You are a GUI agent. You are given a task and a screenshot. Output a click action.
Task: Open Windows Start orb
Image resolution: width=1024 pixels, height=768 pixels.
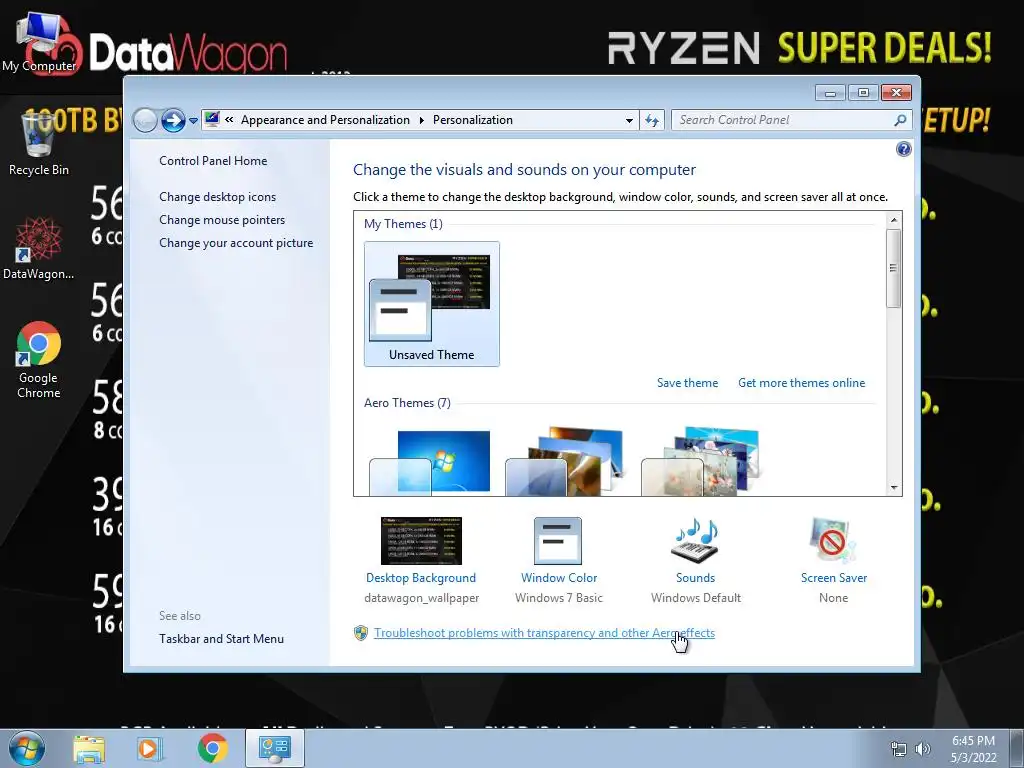pyautogui.click(x=27, y=748)
